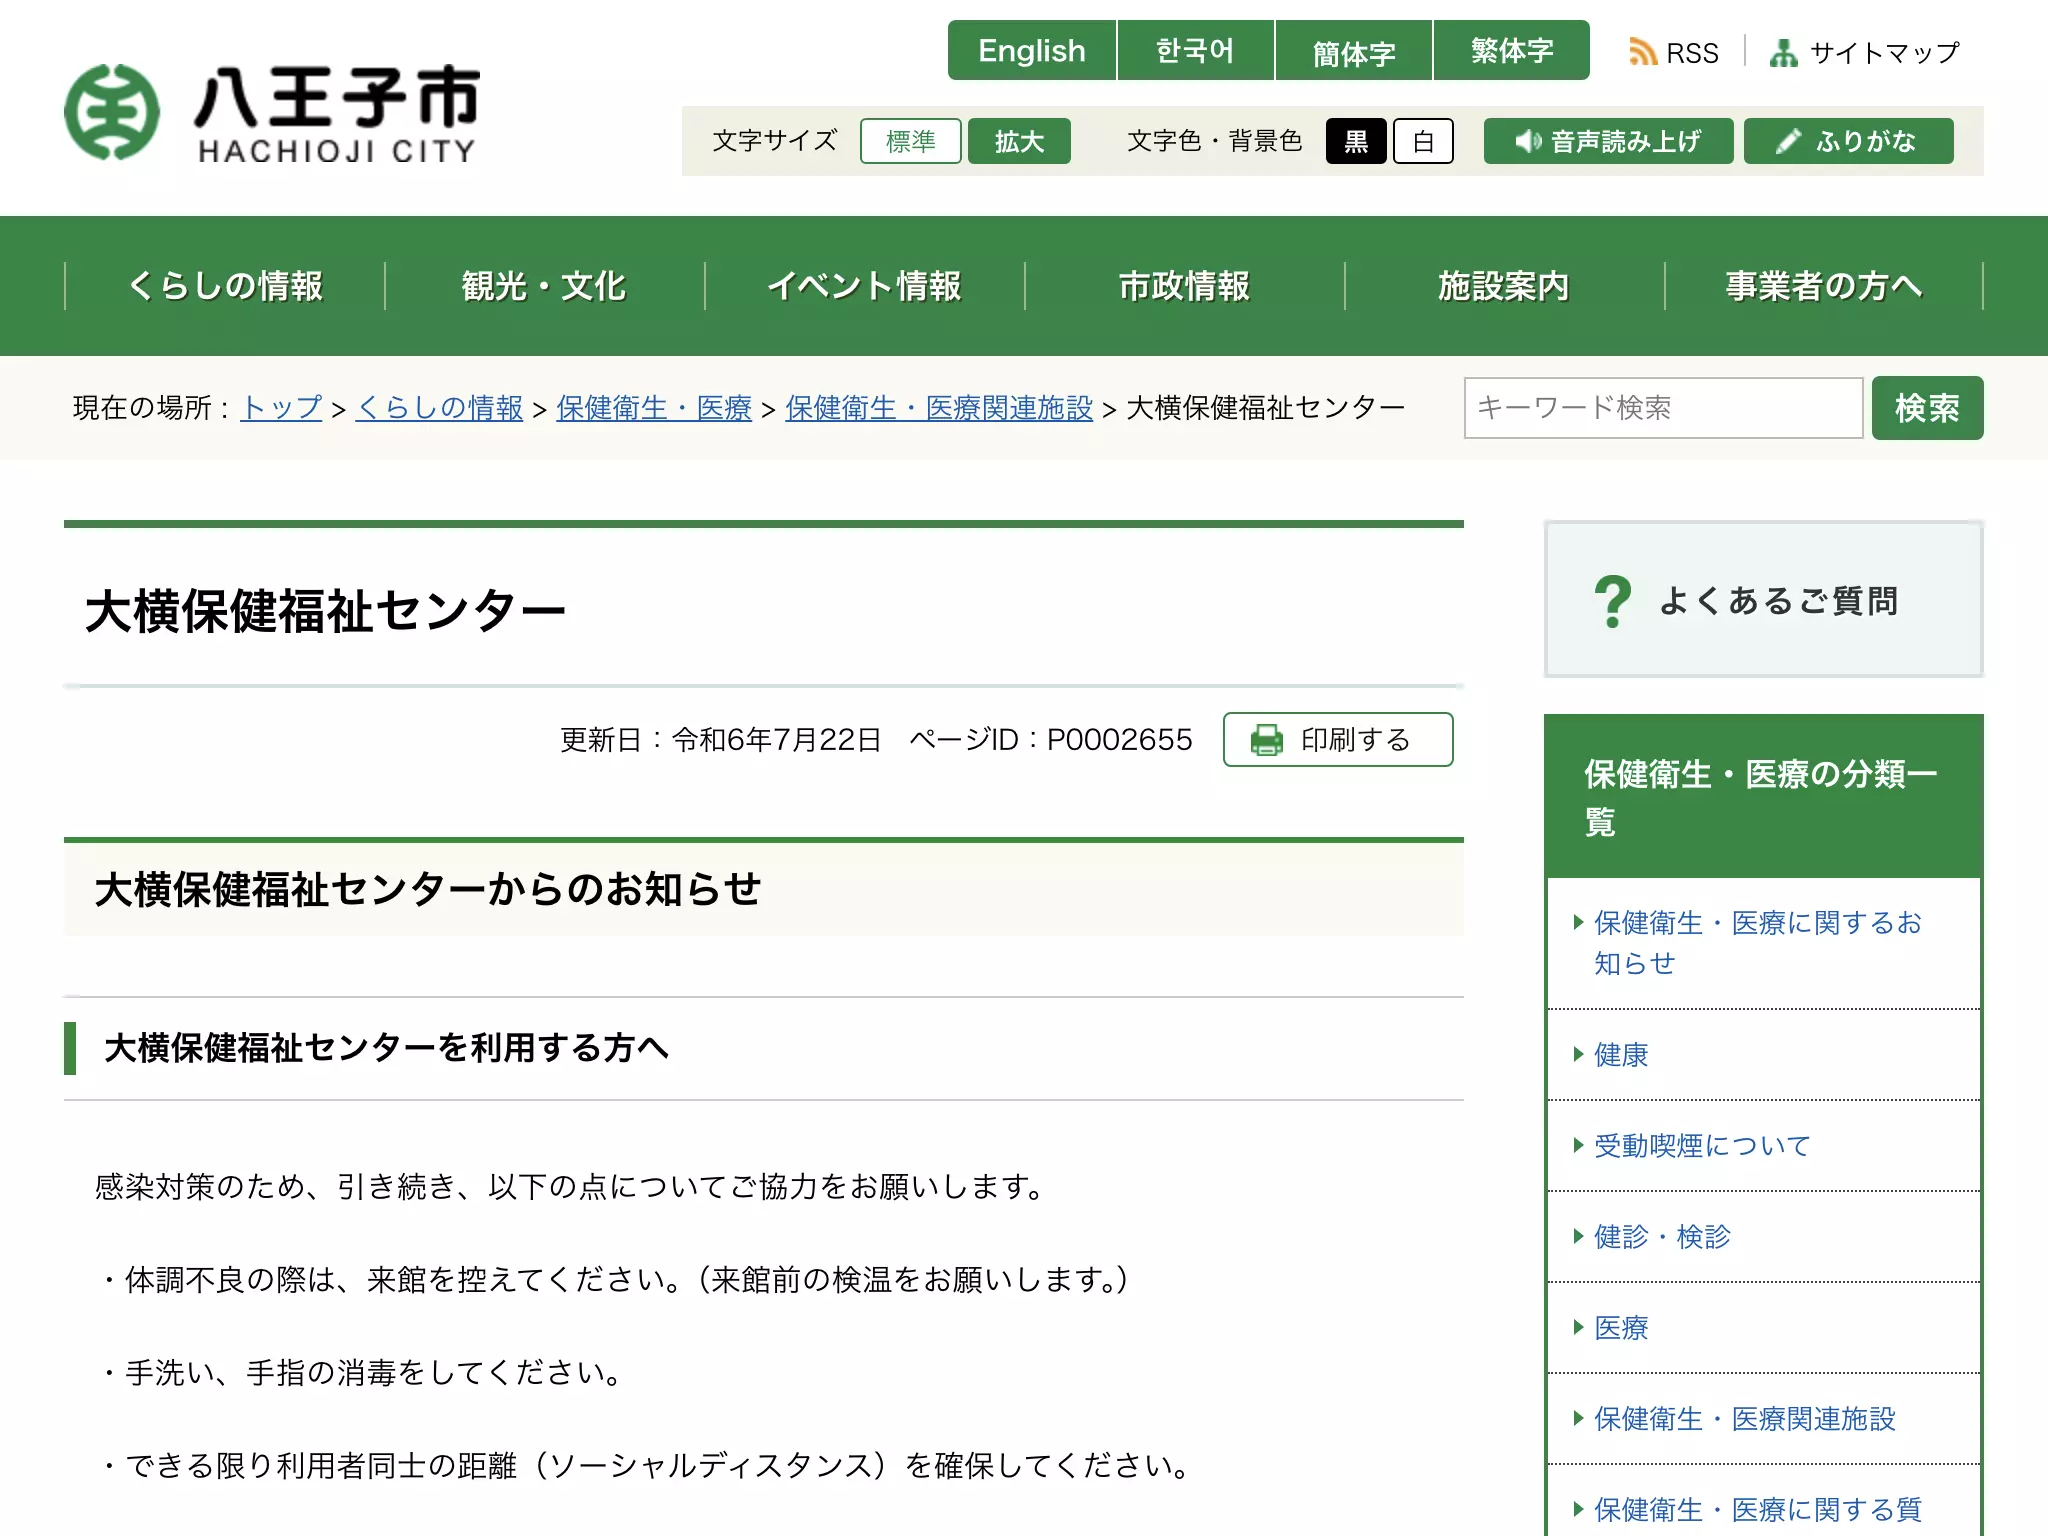Switch language to 한국어

point(1195,50)
